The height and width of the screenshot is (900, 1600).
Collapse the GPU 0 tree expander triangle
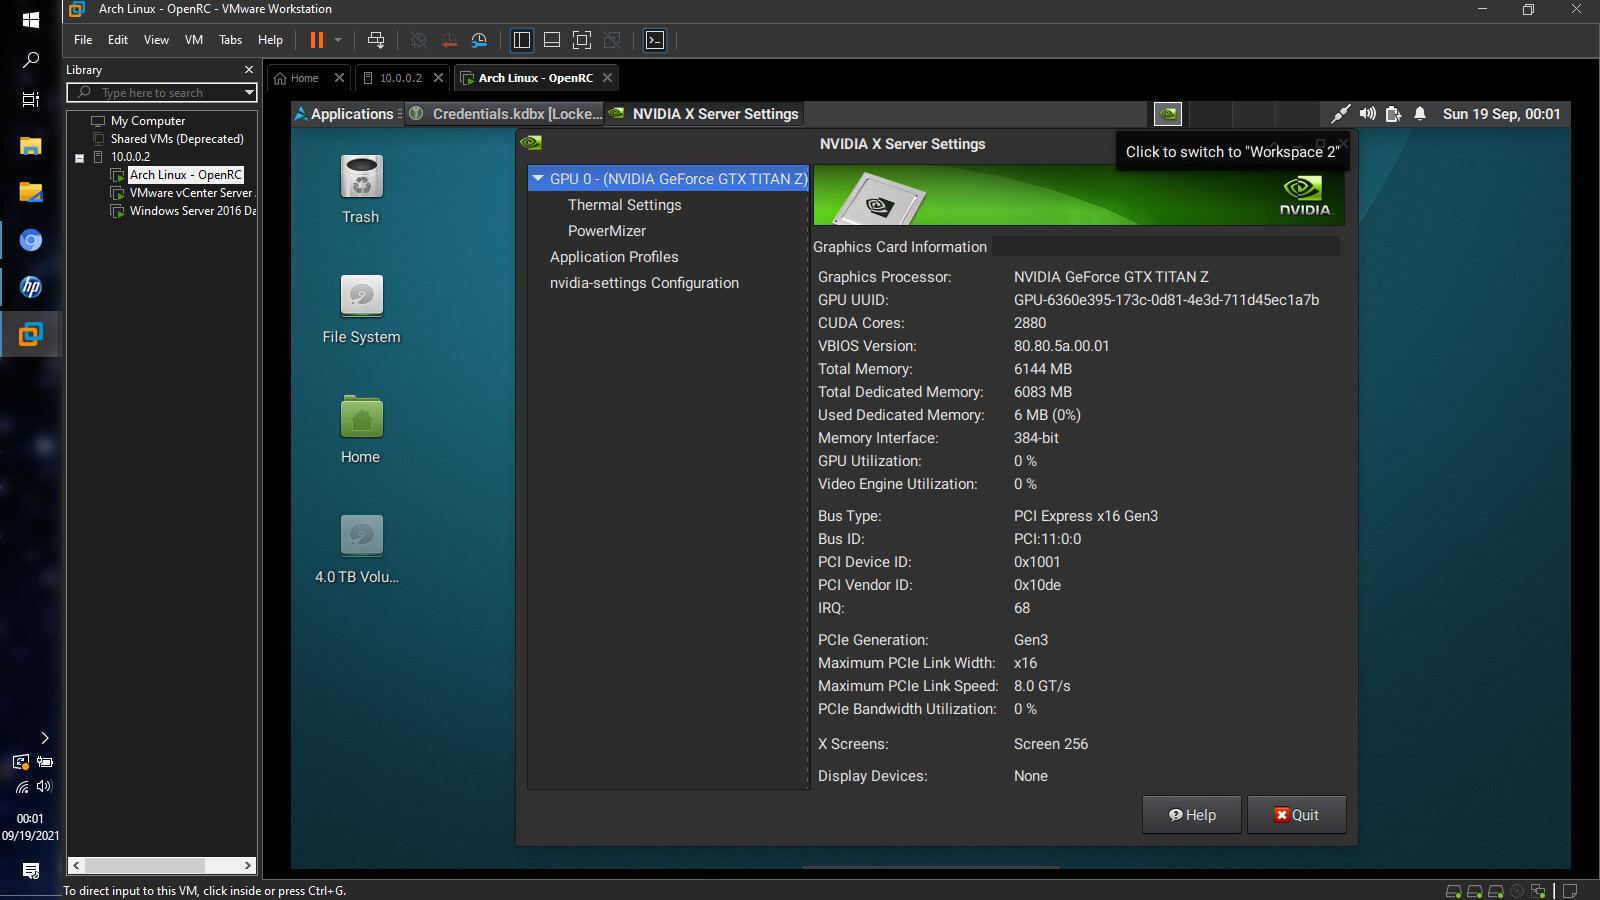point(538,179)
